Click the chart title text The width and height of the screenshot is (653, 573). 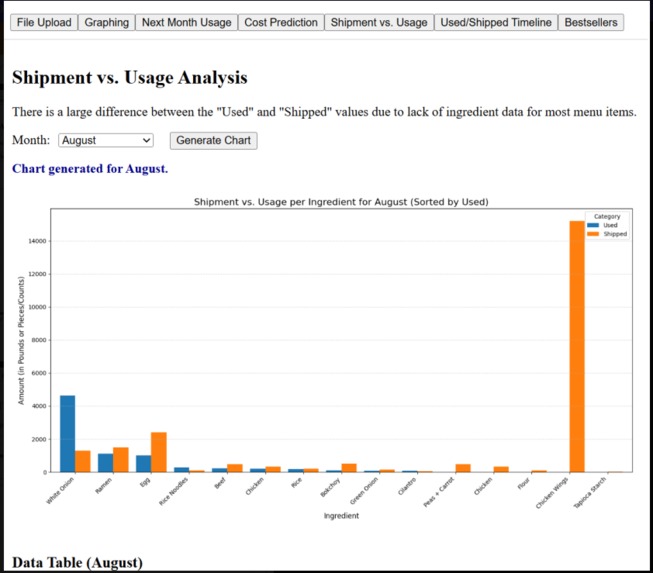341,202
